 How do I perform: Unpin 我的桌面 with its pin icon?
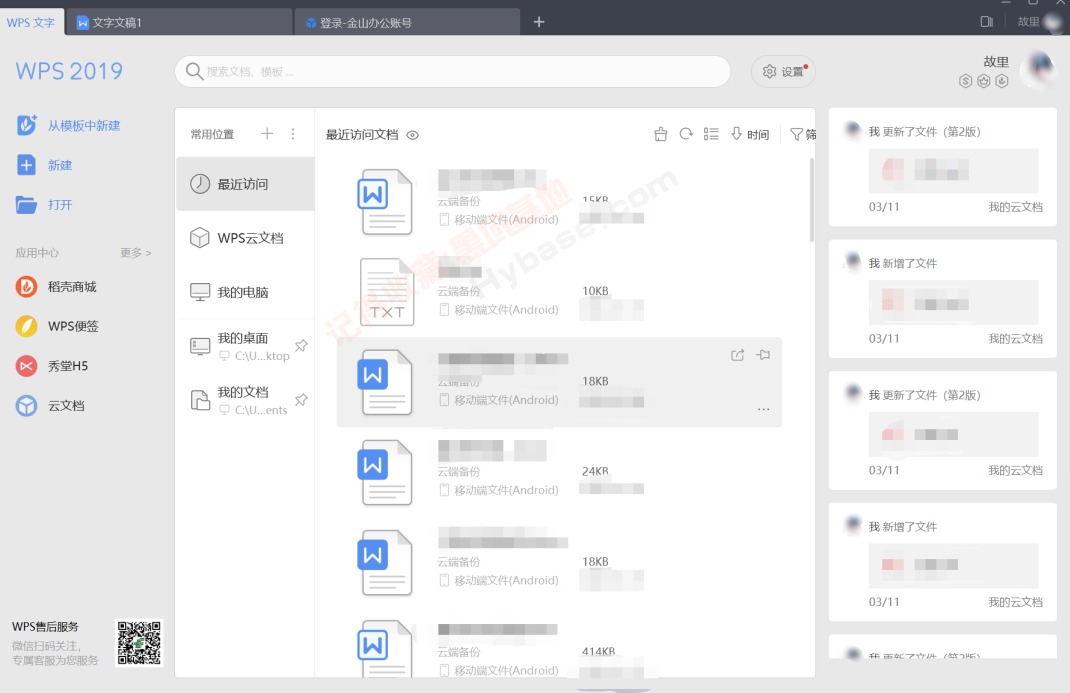(x=301, y=345)
